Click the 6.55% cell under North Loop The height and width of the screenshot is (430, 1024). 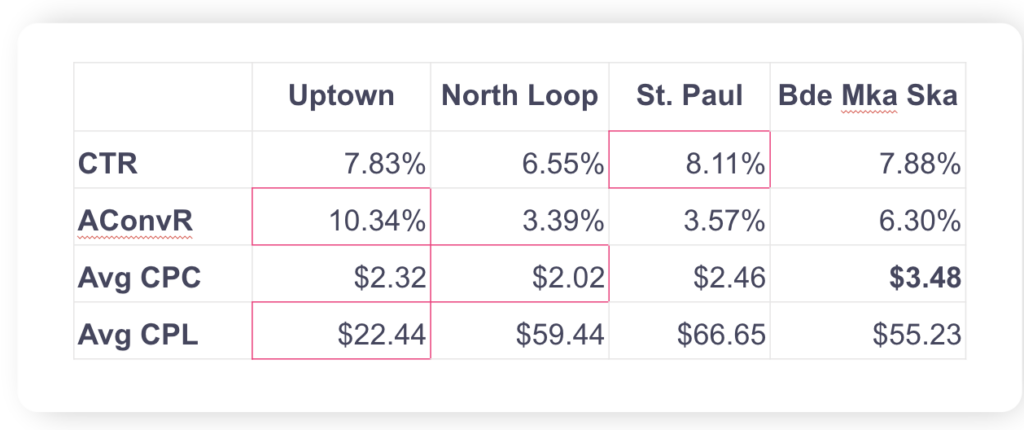[553, 161]
